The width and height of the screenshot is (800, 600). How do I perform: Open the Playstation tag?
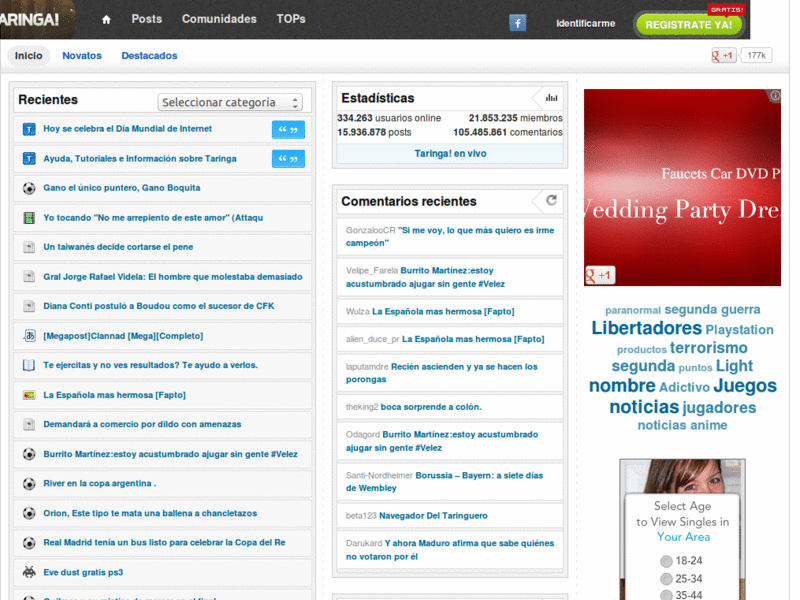[739, 330]
